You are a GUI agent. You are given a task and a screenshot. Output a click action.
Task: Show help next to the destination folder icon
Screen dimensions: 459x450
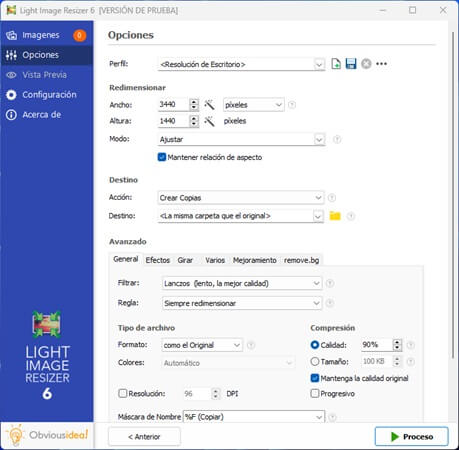[351, 216]
